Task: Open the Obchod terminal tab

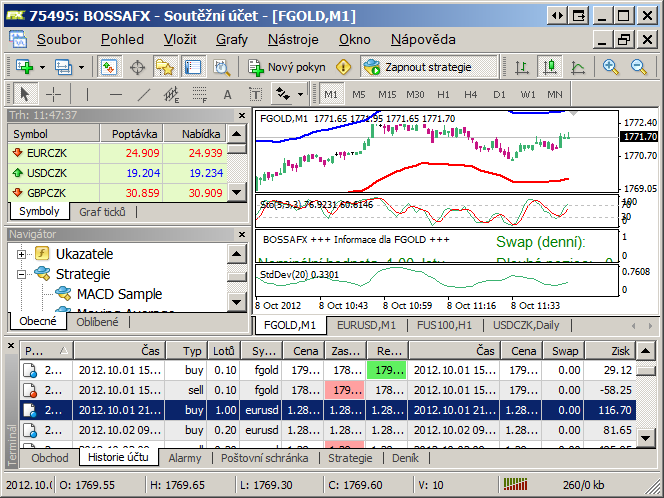Action: [50, 458]
